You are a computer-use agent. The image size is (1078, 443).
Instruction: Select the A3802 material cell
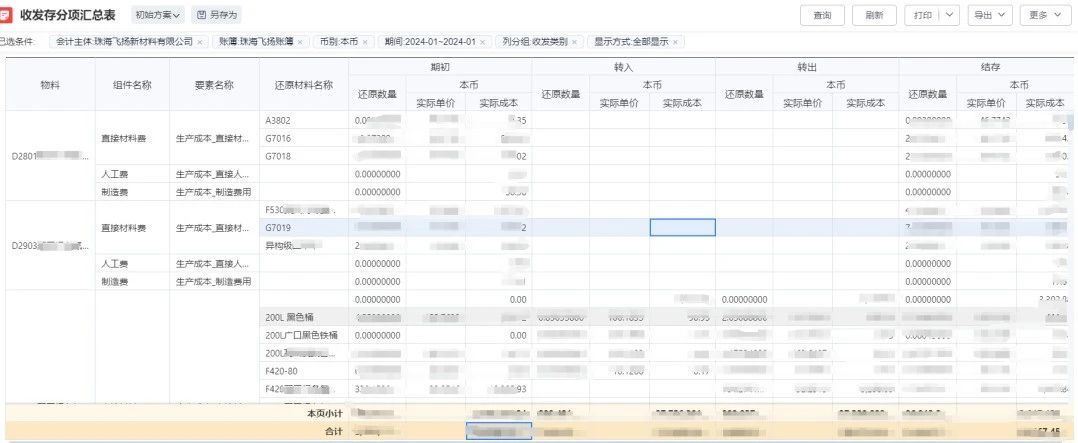point(304,120)
